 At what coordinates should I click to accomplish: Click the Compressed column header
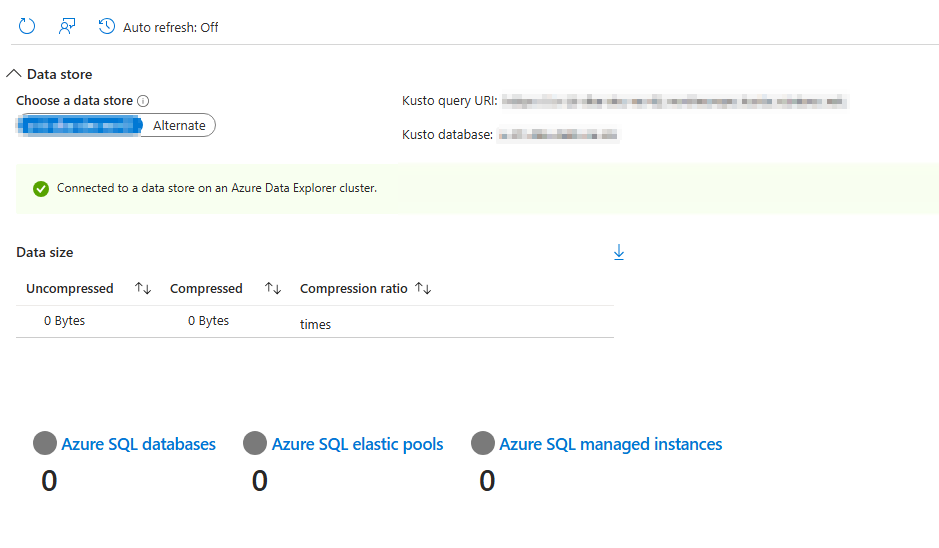pos(206,289)
